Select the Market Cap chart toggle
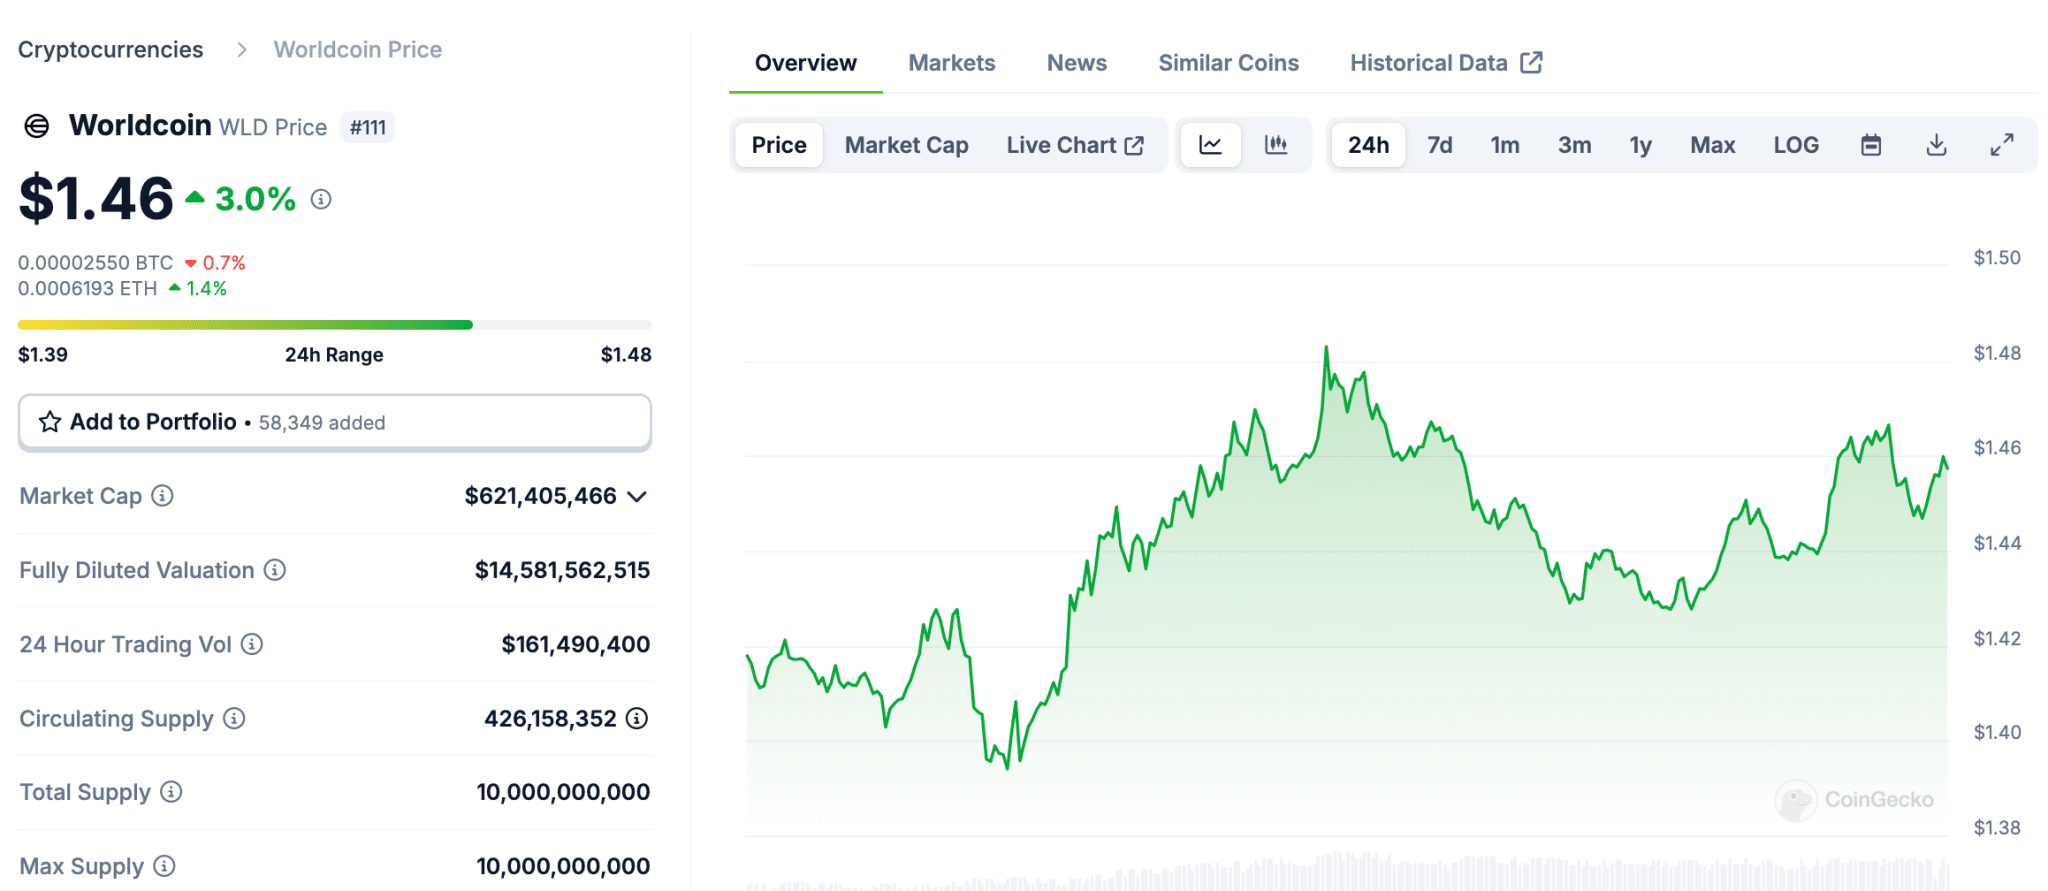Image resolution: width=2048 pixels, height=891 pixels. (907, 145)
